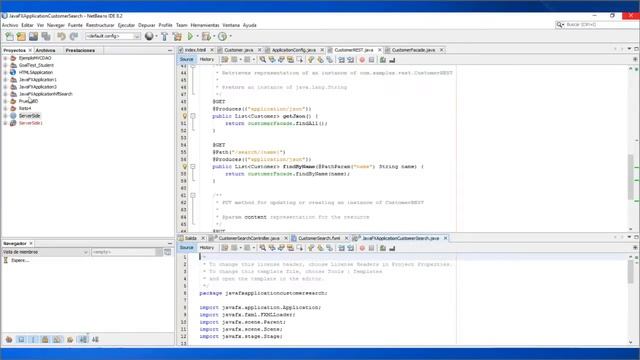Toggle show static members filter in Navigator
This screenshot has height=360, width=640.
[x=33, y=340]
